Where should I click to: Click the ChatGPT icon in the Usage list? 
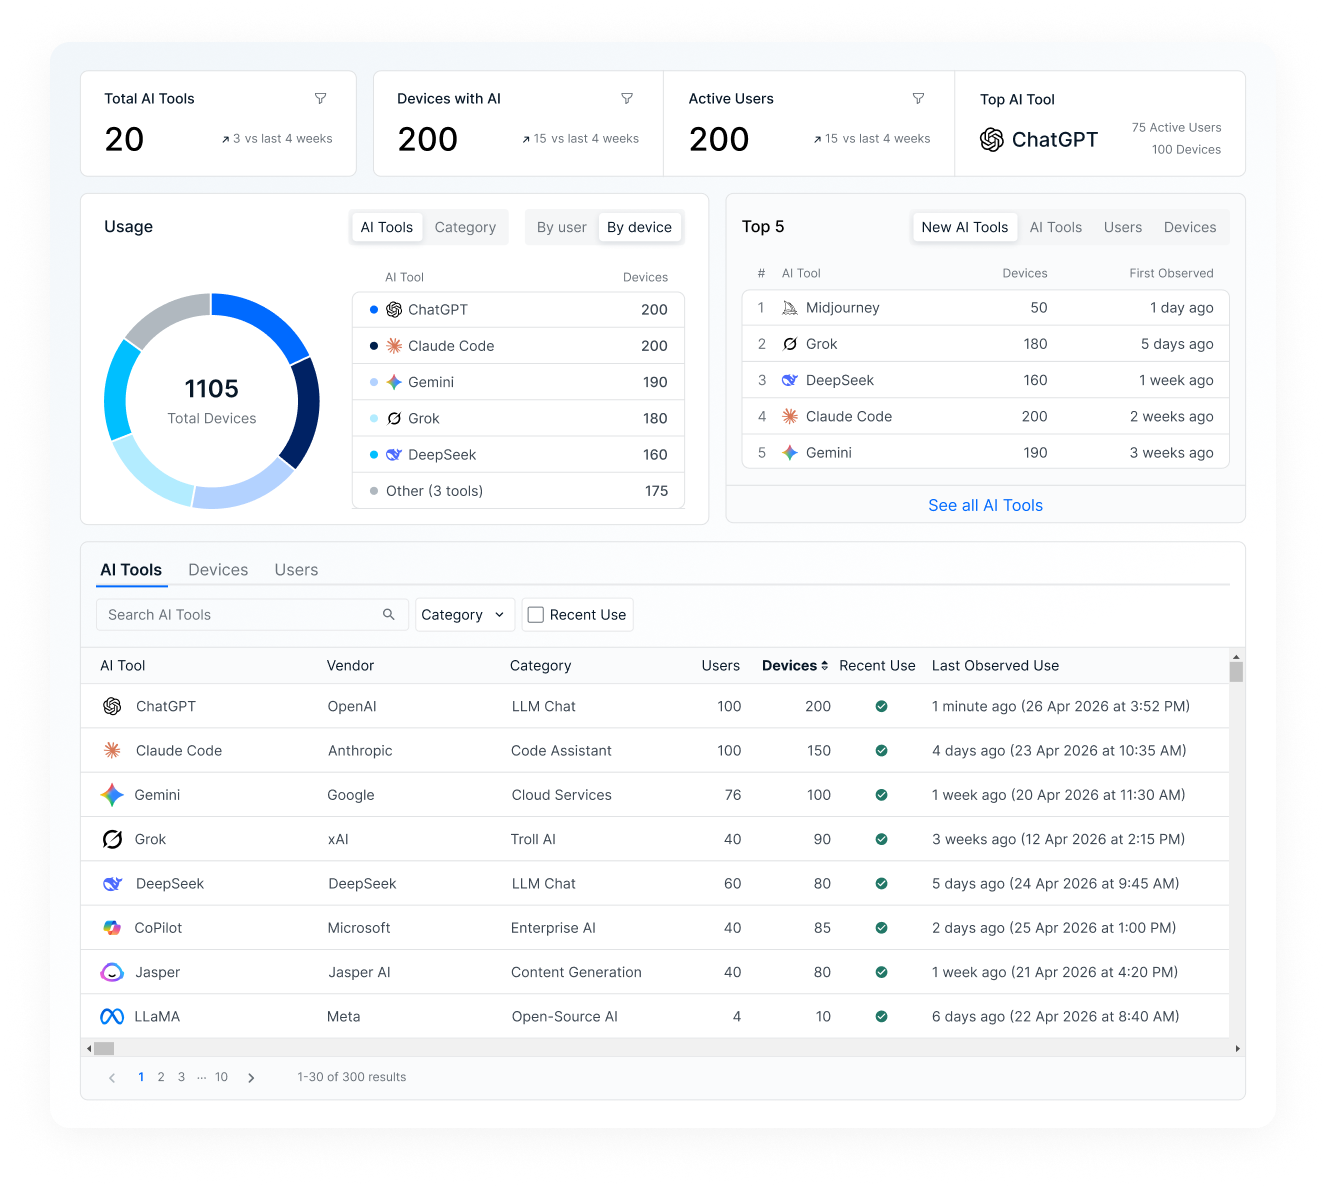click(x=394, y=310)
